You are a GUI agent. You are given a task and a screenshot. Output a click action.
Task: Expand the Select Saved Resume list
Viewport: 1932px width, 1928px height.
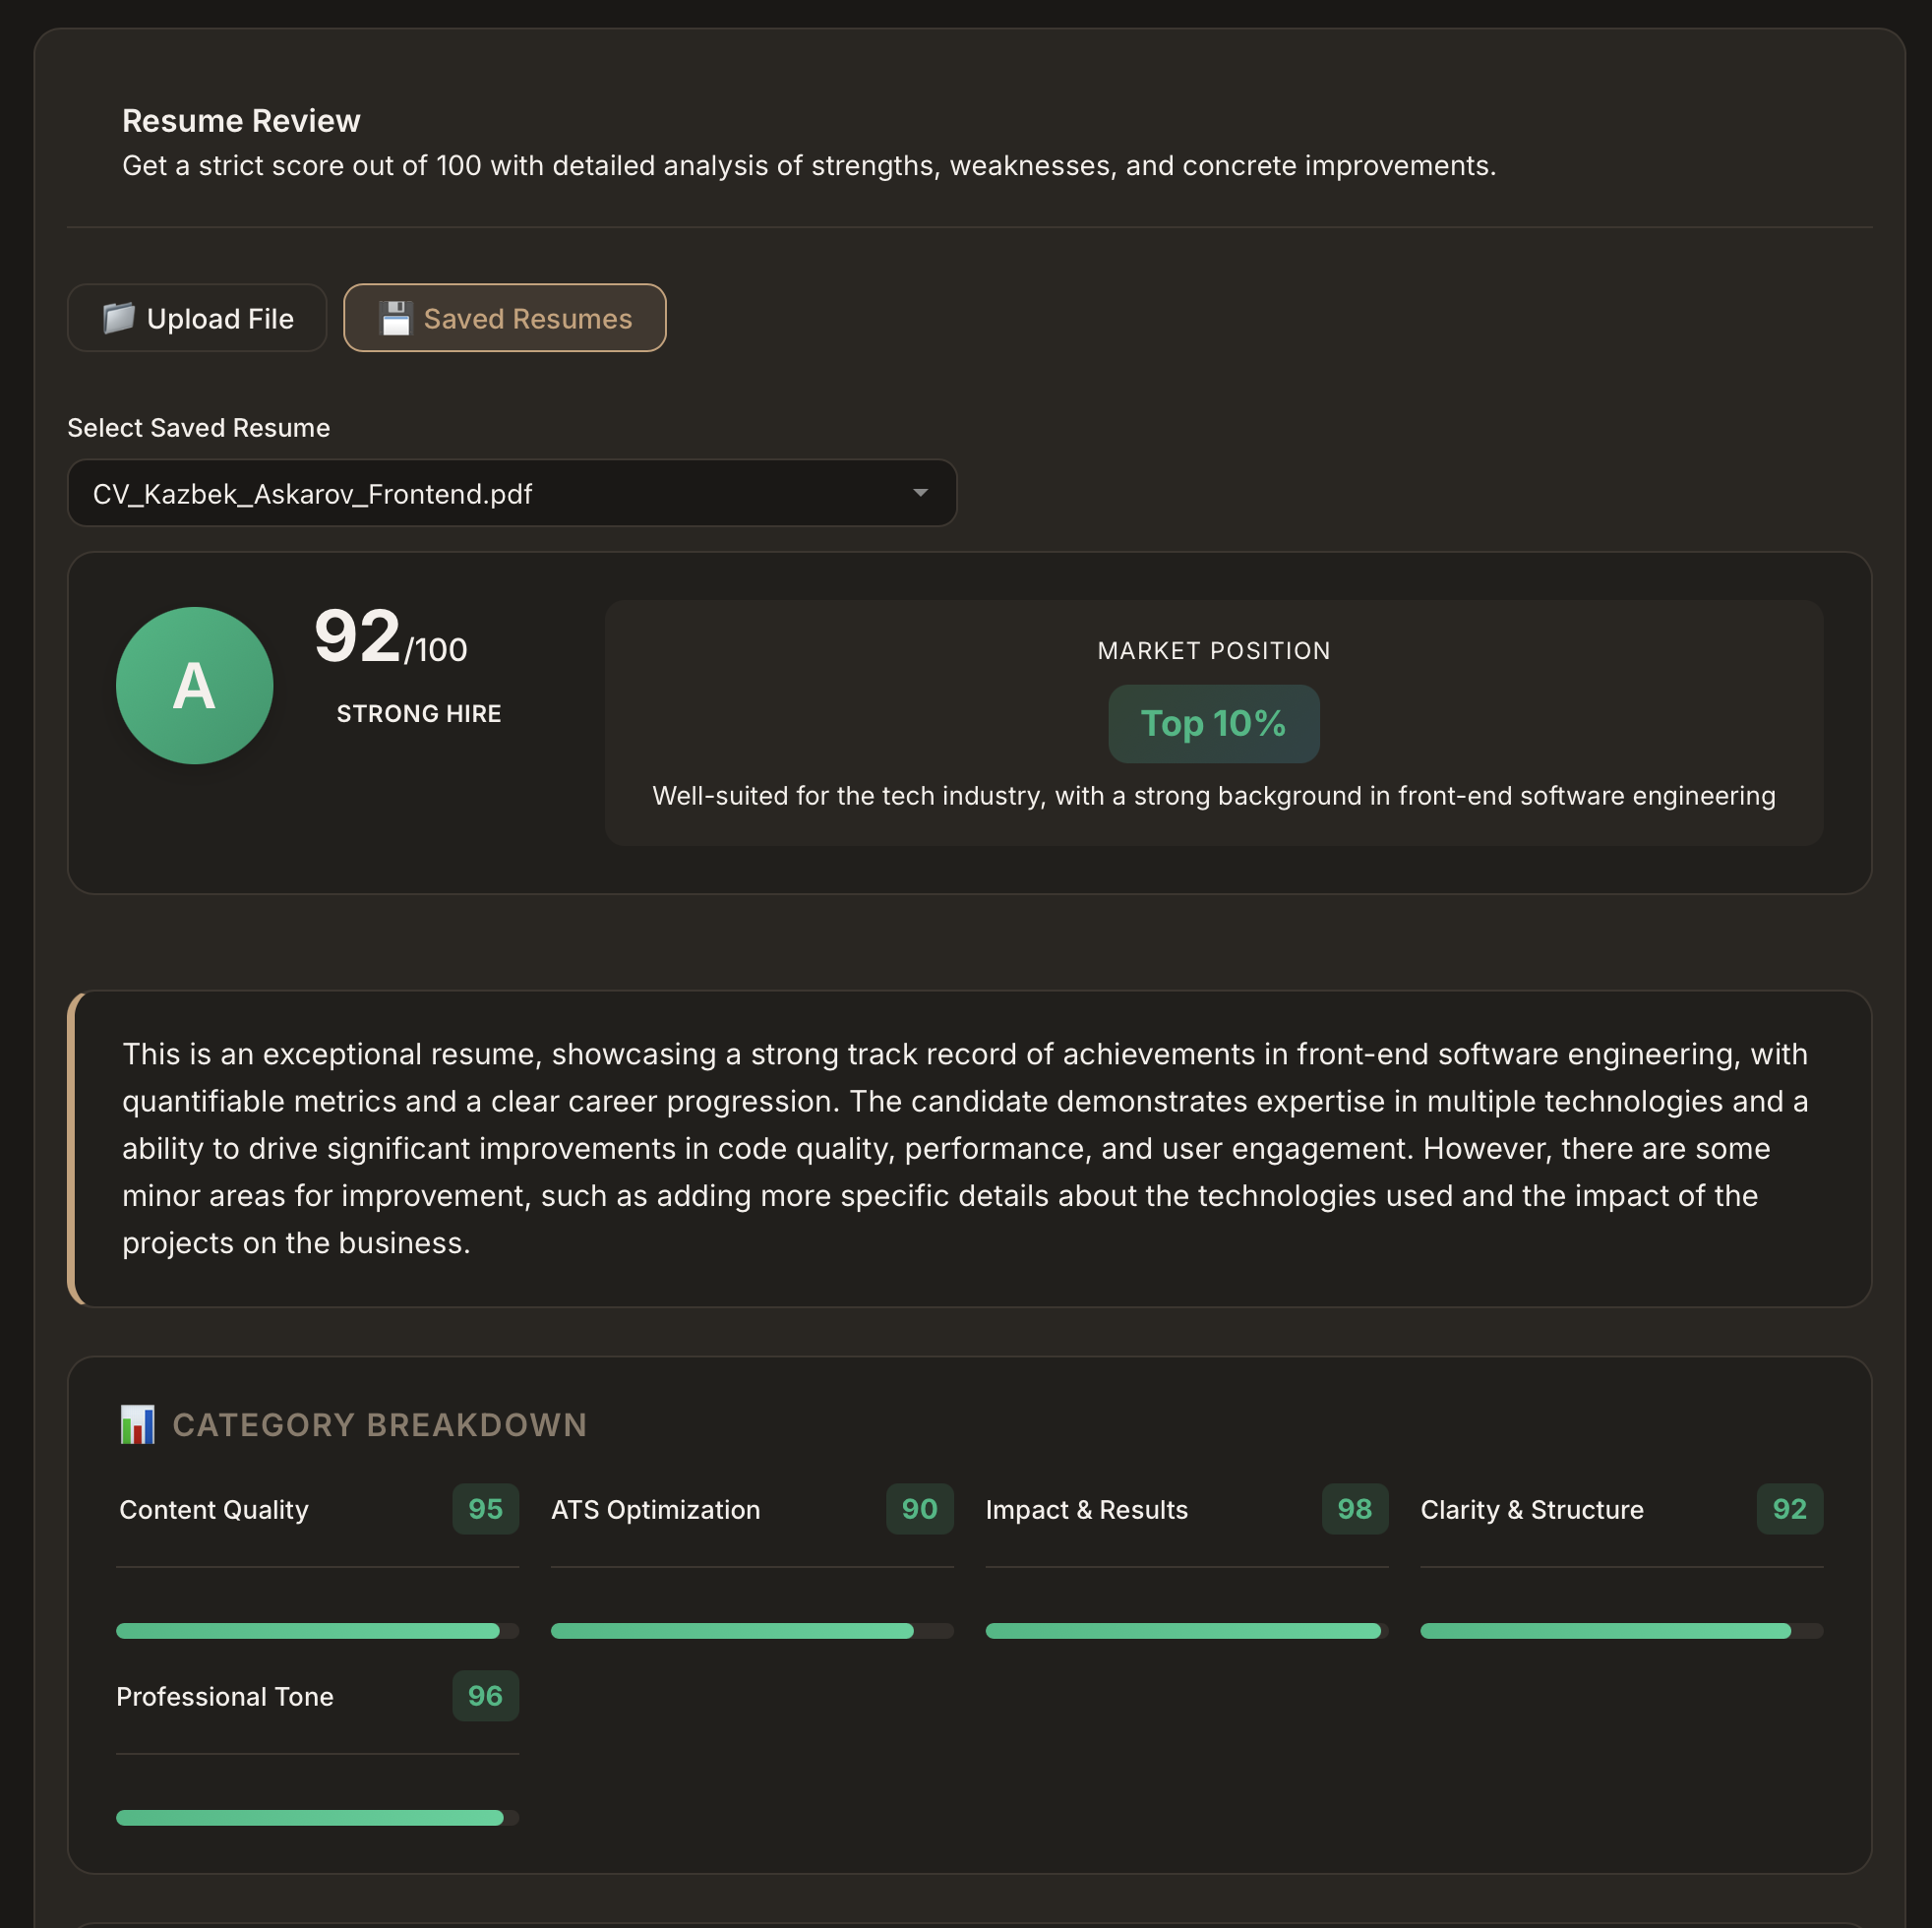(x=511, y=493)
